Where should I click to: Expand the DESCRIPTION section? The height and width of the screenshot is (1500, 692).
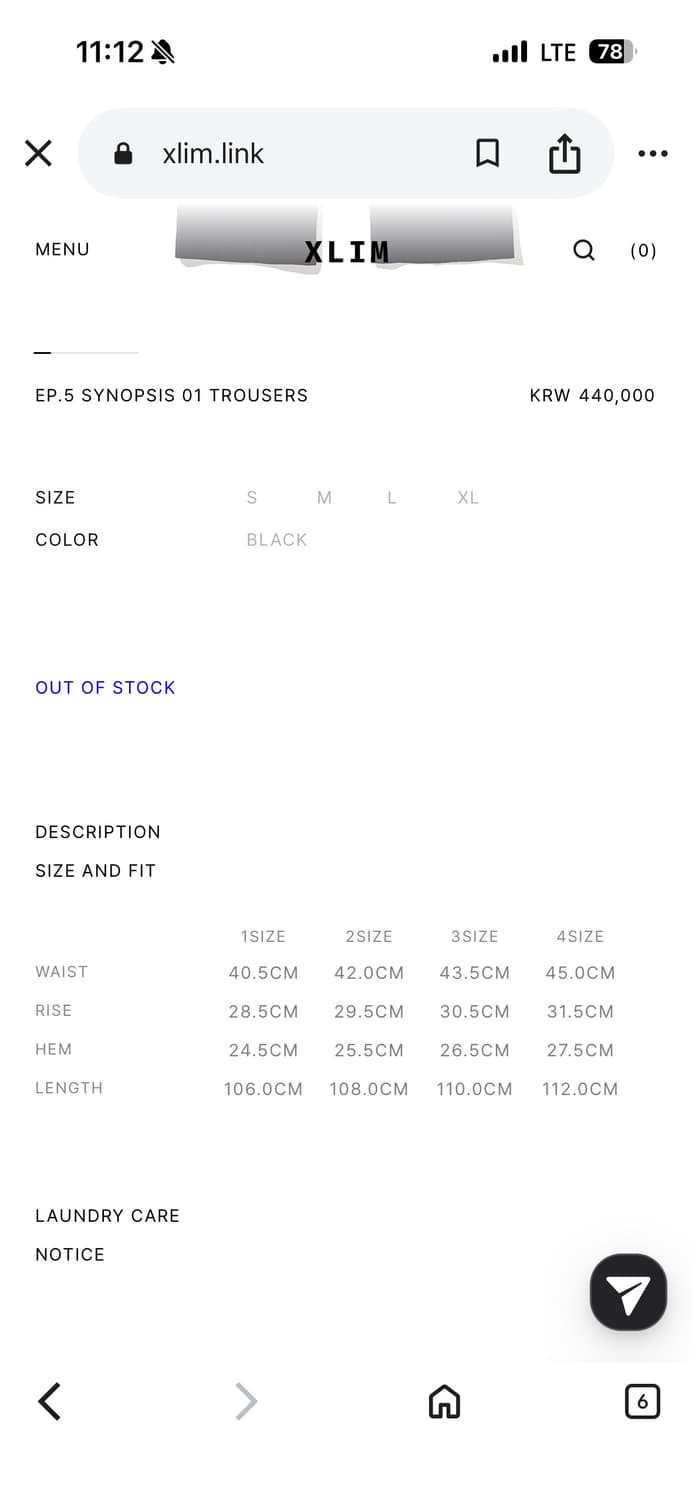tap(98, 832)
